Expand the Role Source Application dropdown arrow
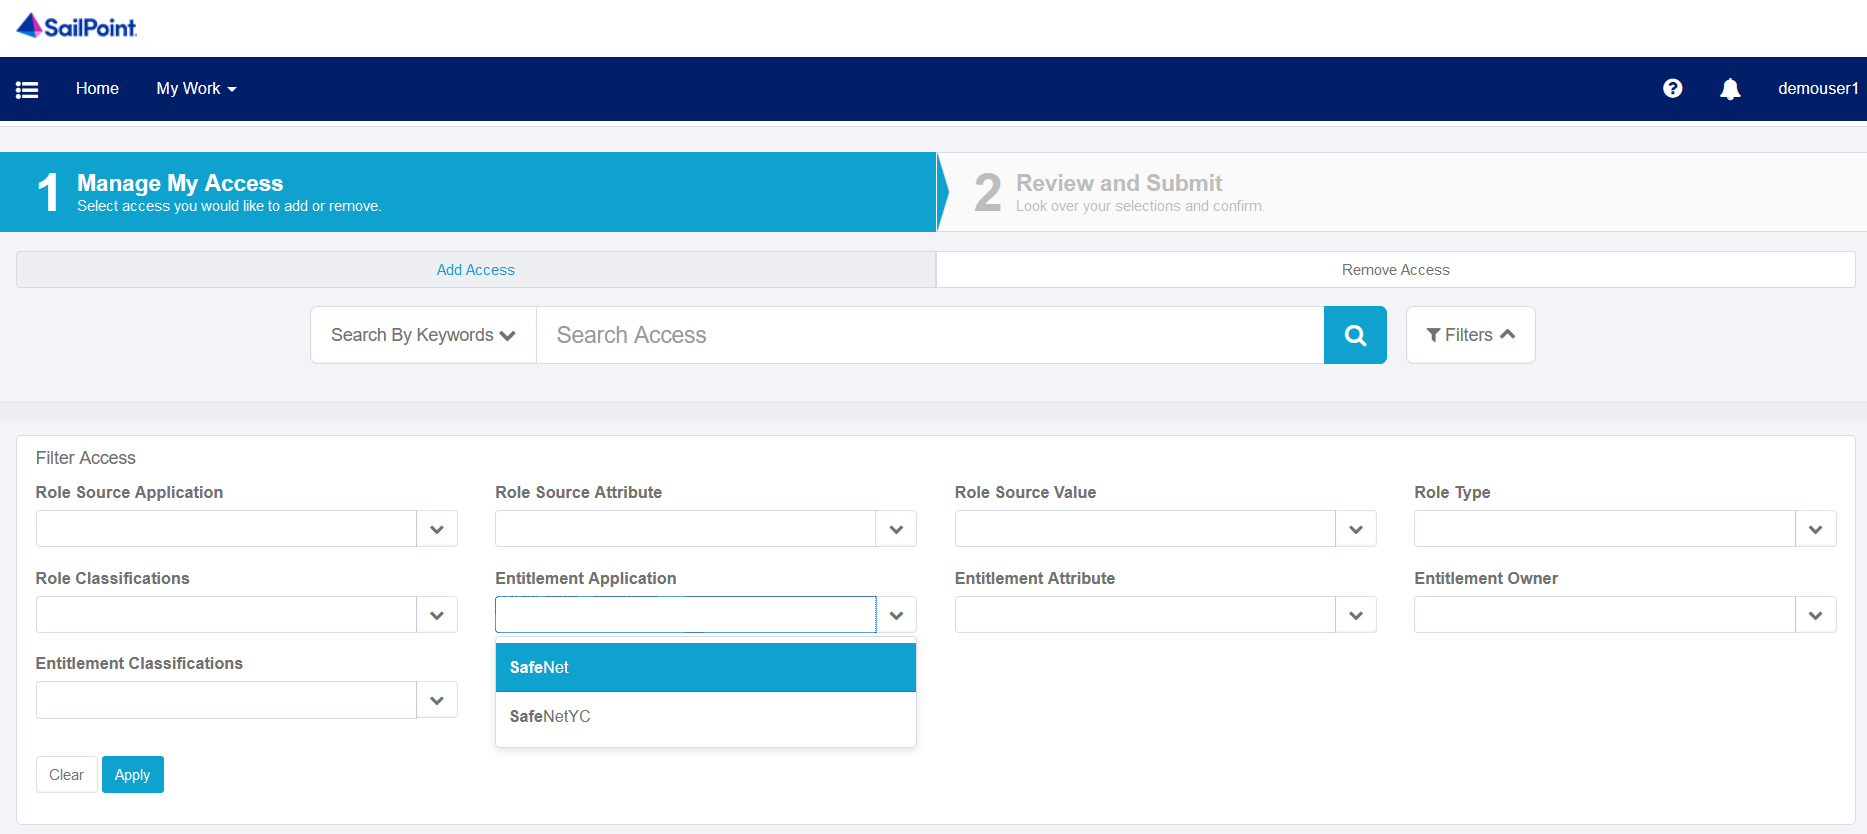The image size is (1867, 834). pyautogui.click(x=437, y=529)
